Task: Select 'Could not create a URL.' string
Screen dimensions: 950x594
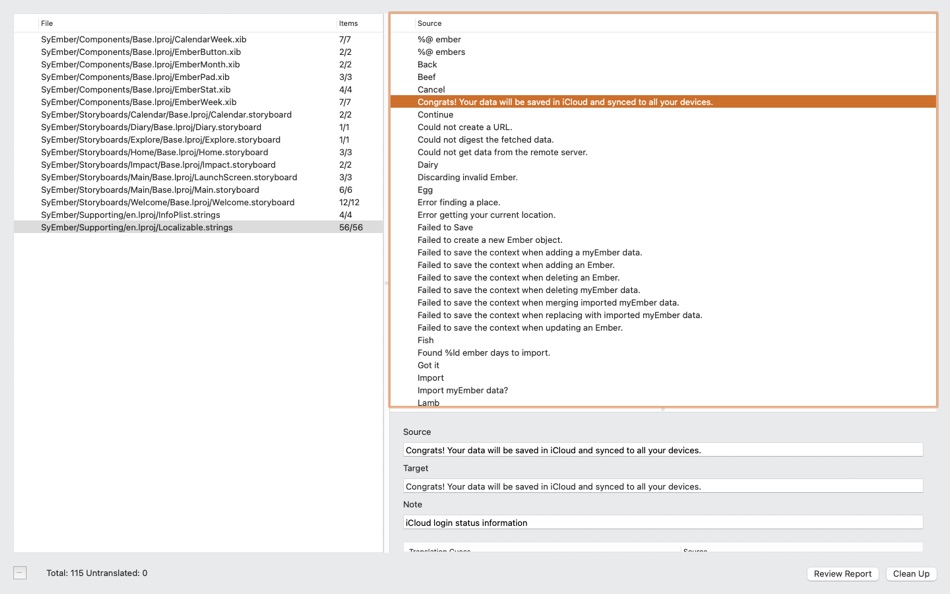Action: (663, 127)
